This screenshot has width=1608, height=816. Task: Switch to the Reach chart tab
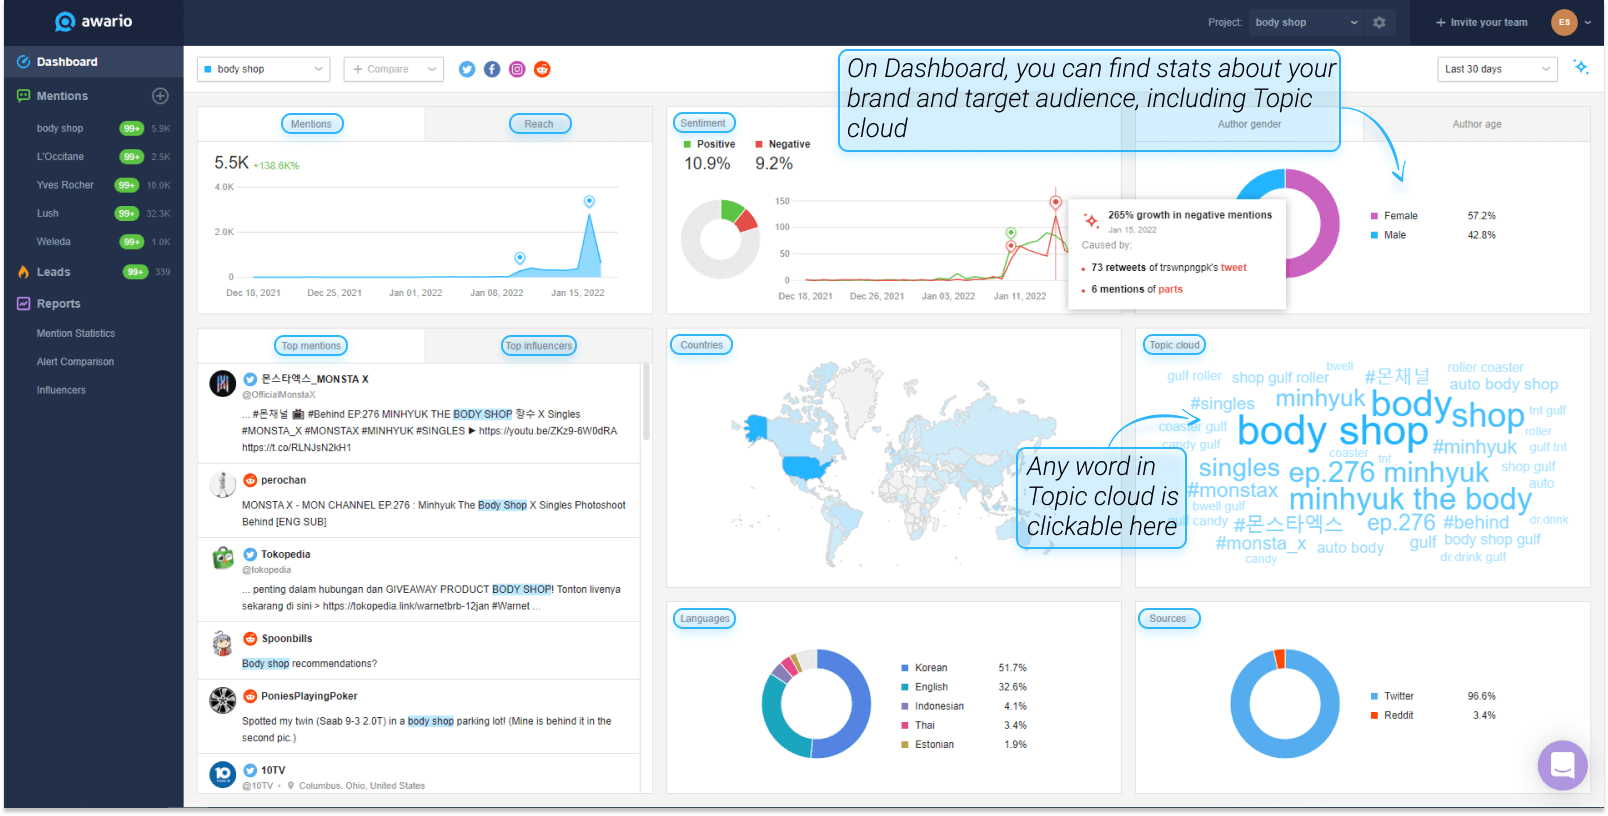coord(539,124)
